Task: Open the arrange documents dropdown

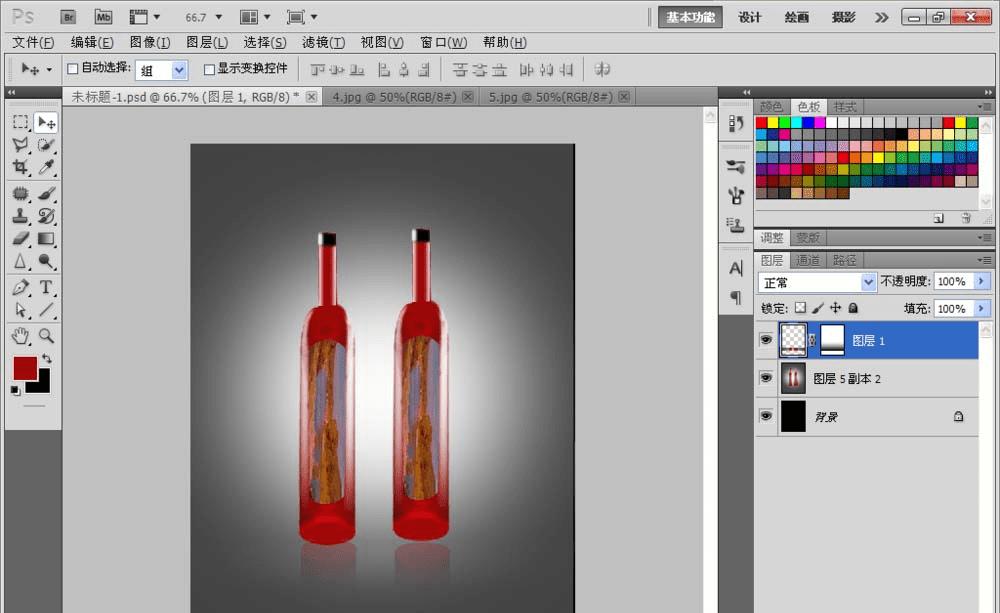Action: 255,17
